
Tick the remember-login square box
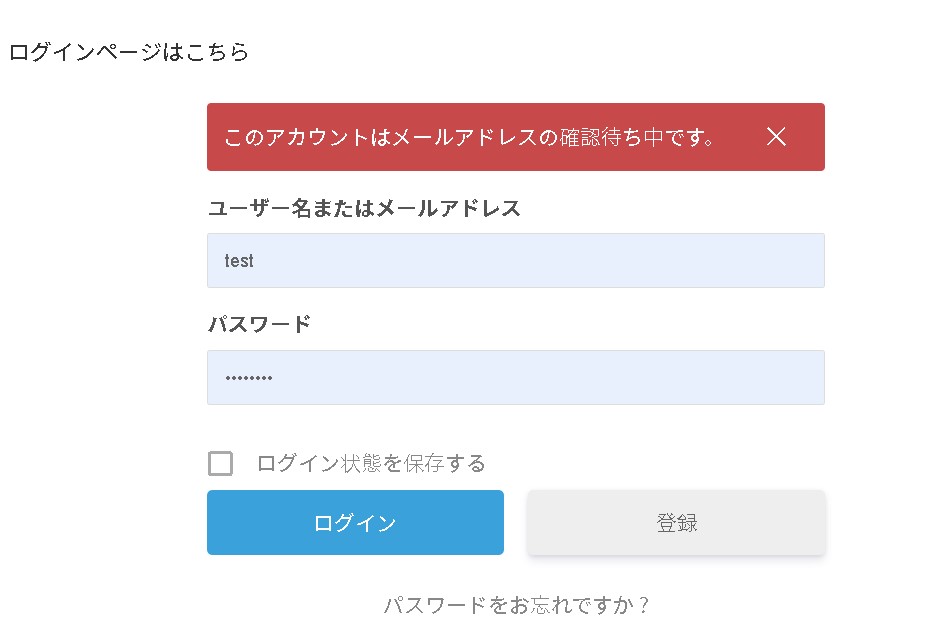[220, 464]
